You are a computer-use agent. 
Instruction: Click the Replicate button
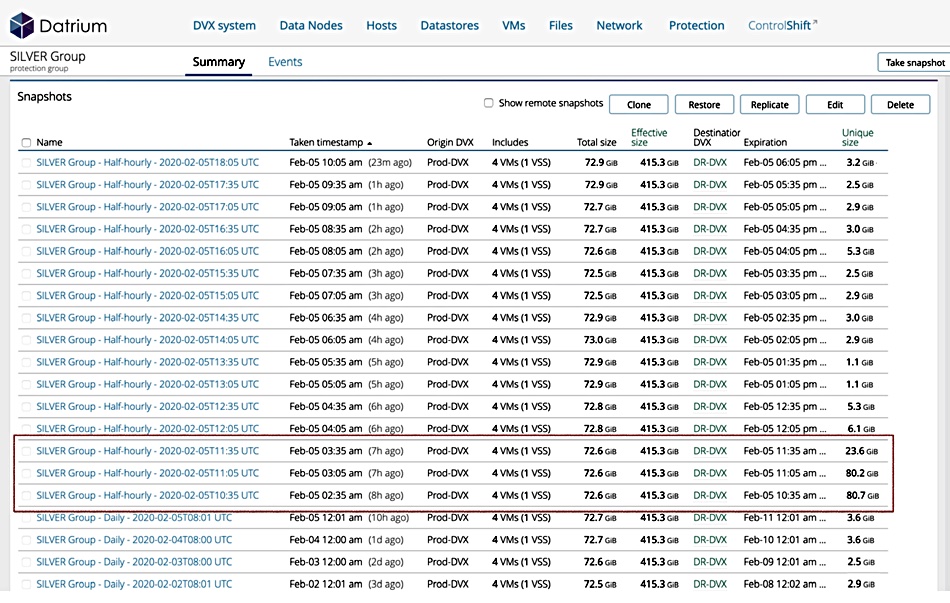[769, 104]
